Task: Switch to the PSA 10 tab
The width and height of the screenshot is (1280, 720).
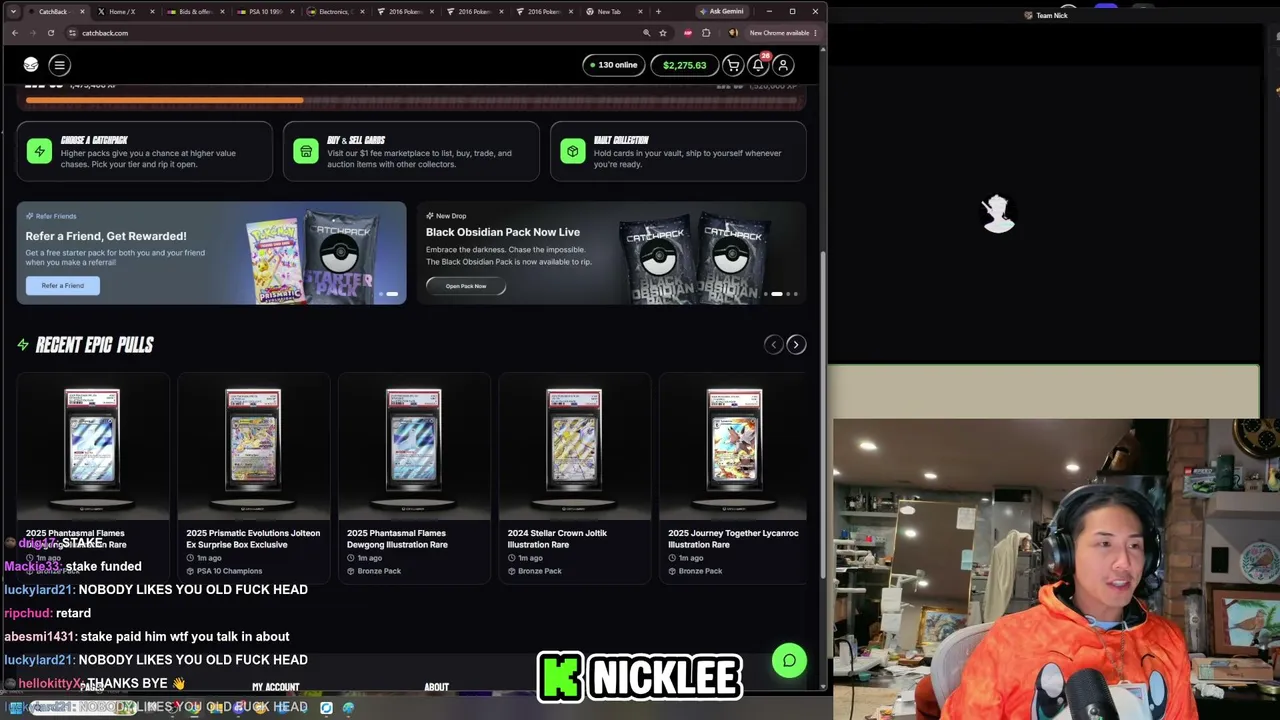Action: [265, 12]
